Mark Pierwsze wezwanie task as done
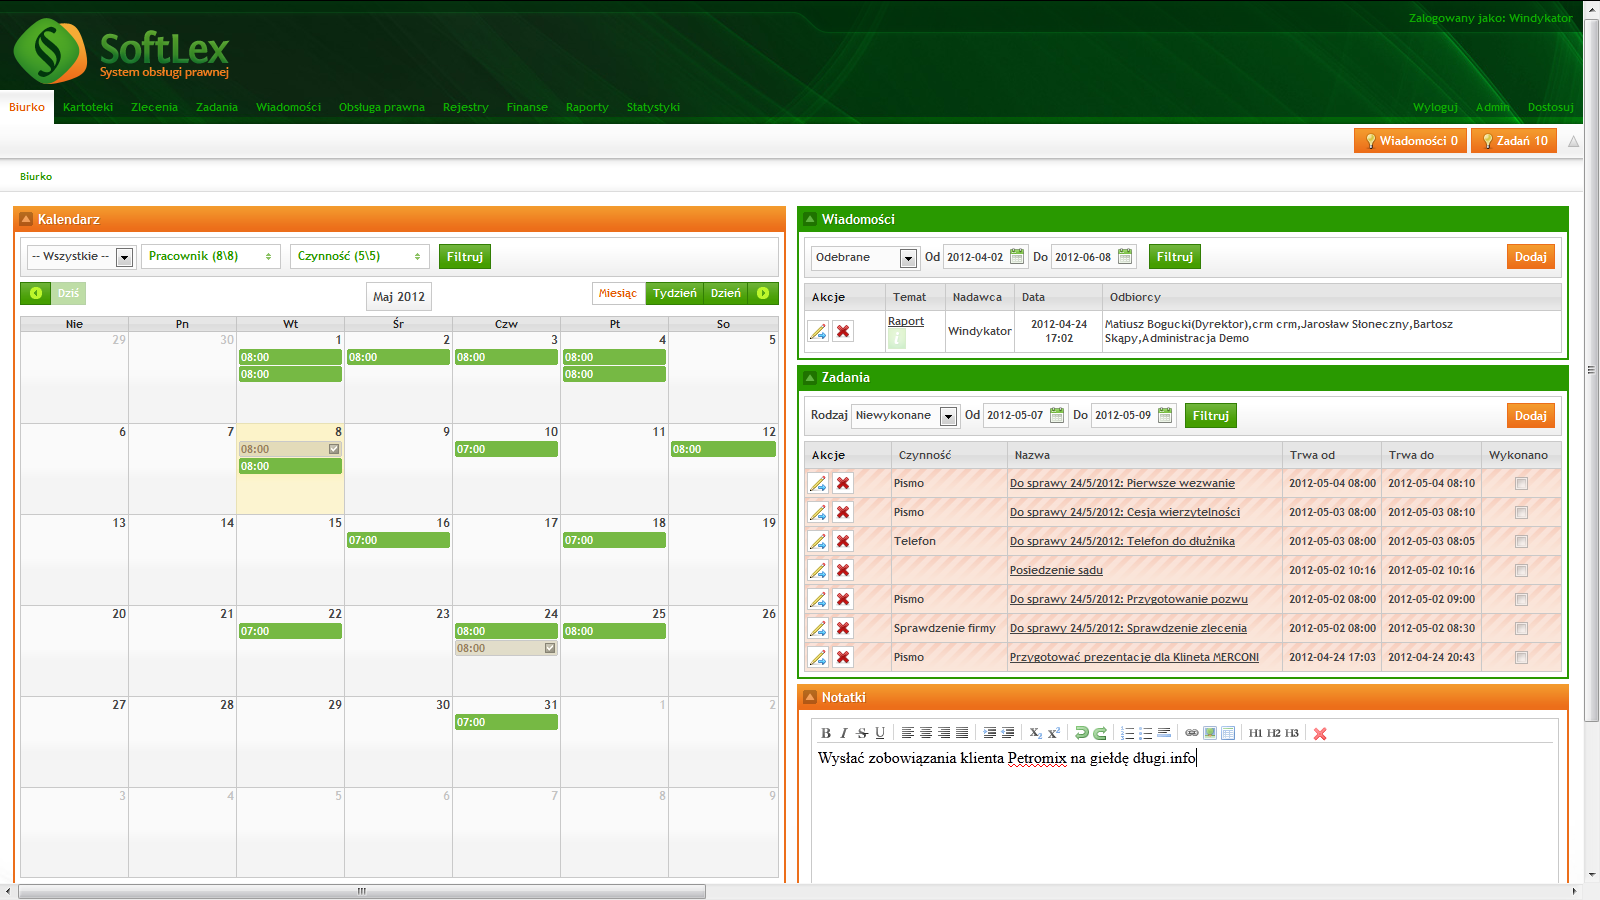Viewport: 1600px width, 900px height. [x=1521, y=483]
